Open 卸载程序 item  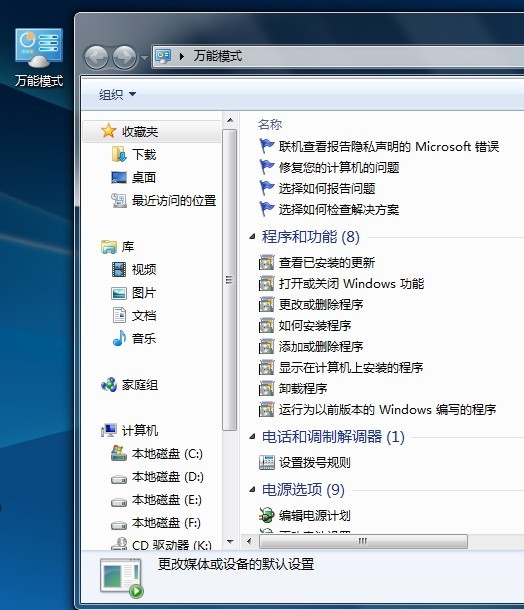point(303,389)
